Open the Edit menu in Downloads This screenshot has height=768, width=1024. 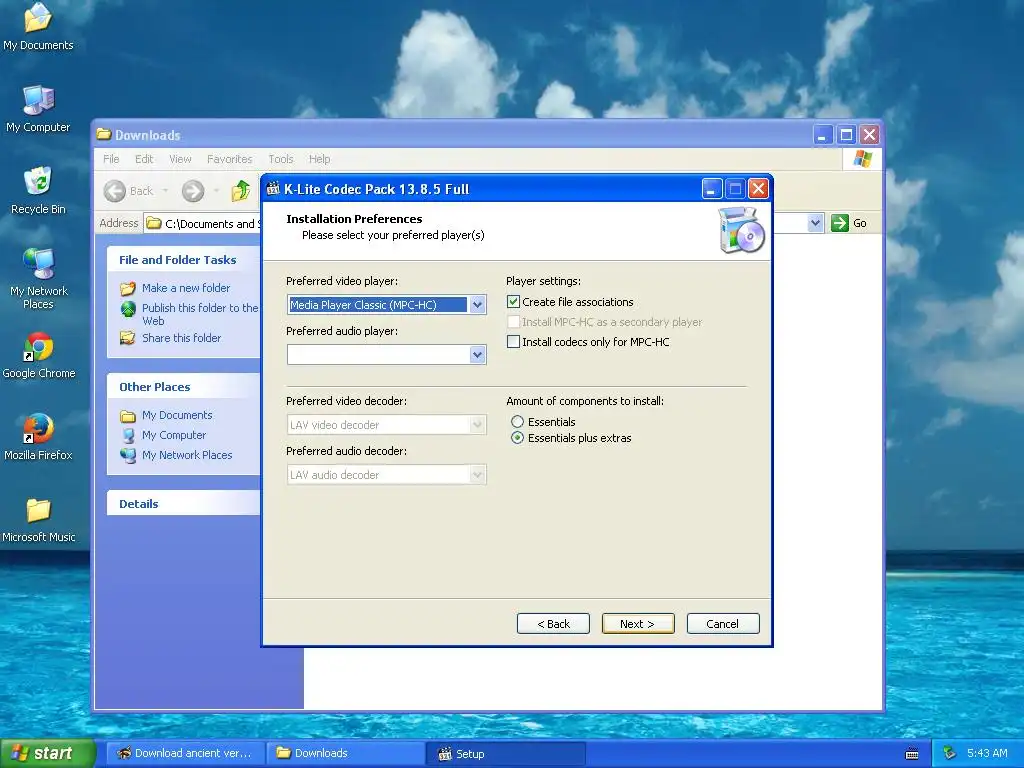(144, 159)
